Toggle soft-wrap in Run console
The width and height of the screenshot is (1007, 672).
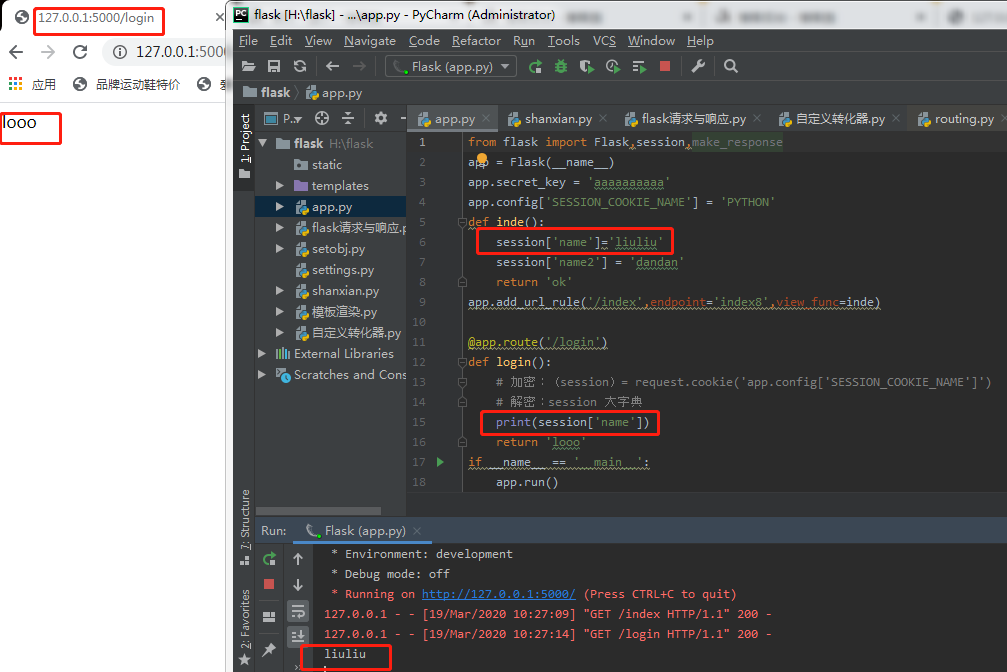(298, 611)
